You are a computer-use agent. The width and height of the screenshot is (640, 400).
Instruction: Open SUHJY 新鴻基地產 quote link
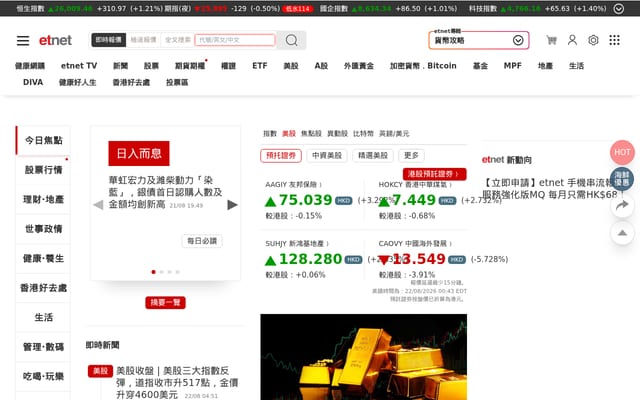coord(297,244)
